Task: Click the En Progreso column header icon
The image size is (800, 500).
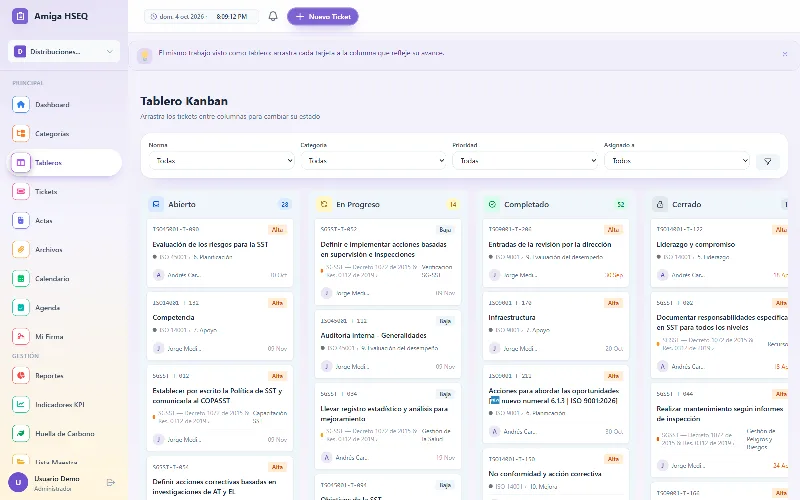Action: (x=324, y=204)
